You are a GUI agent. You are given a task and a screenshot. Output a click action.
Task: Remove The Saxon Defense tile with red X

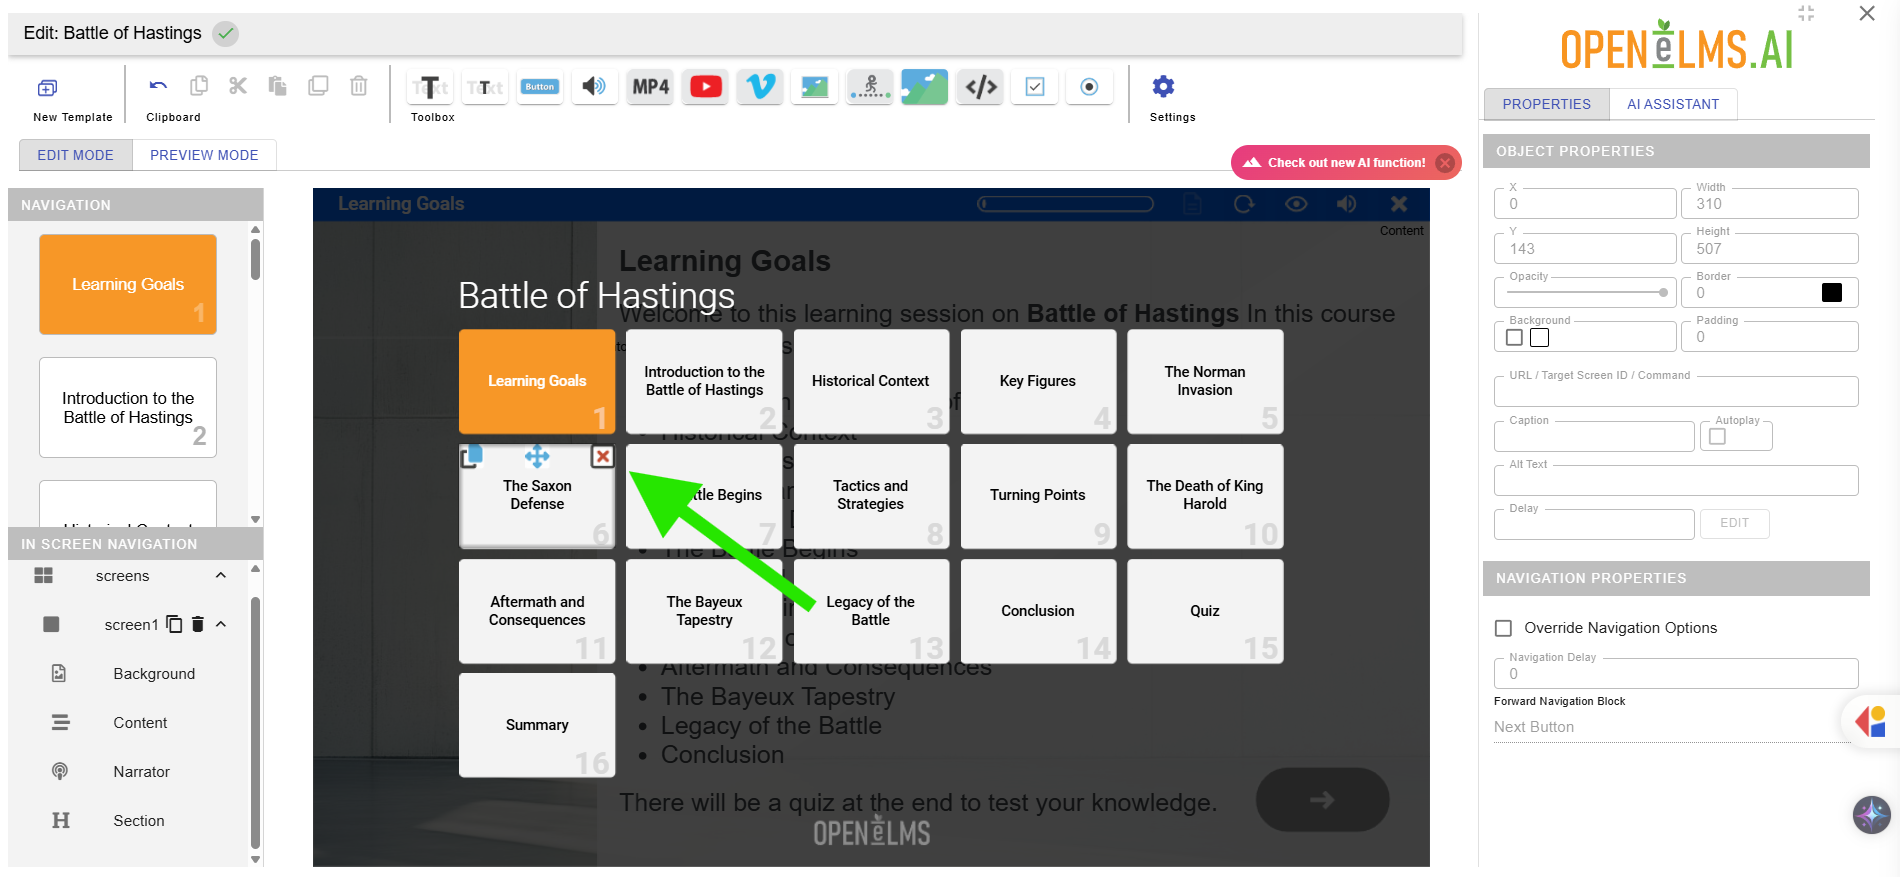[602, 457]
